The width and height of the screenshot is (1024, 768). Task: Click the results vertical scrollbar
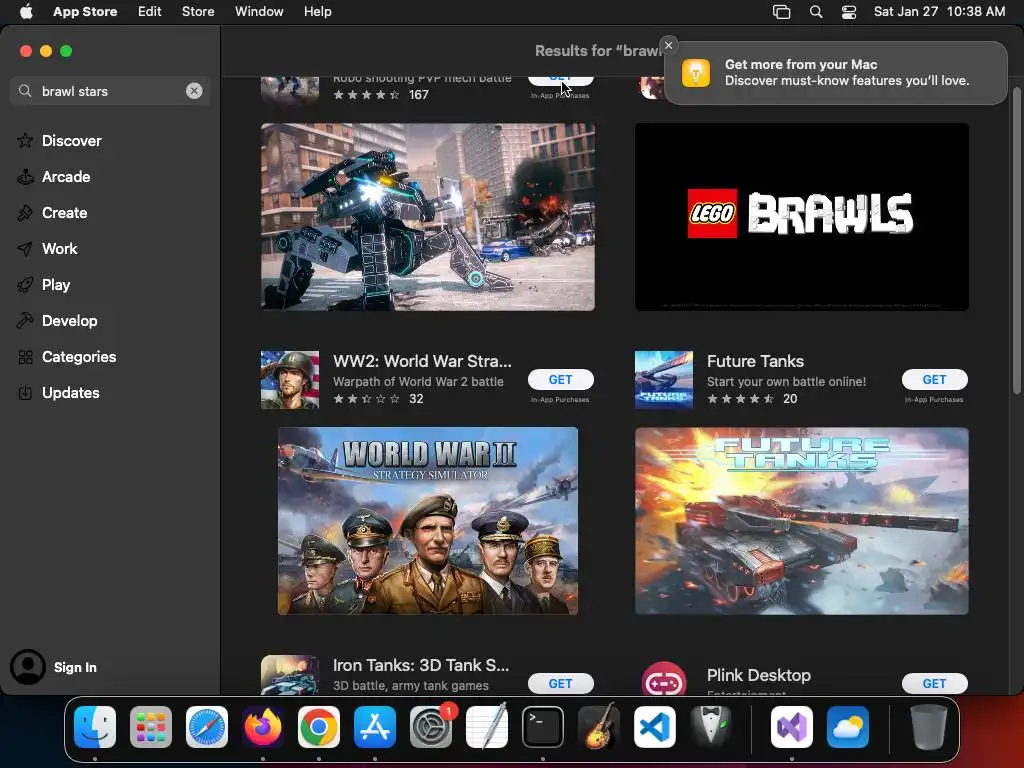pyautogui.click(x=1016, y=240)
